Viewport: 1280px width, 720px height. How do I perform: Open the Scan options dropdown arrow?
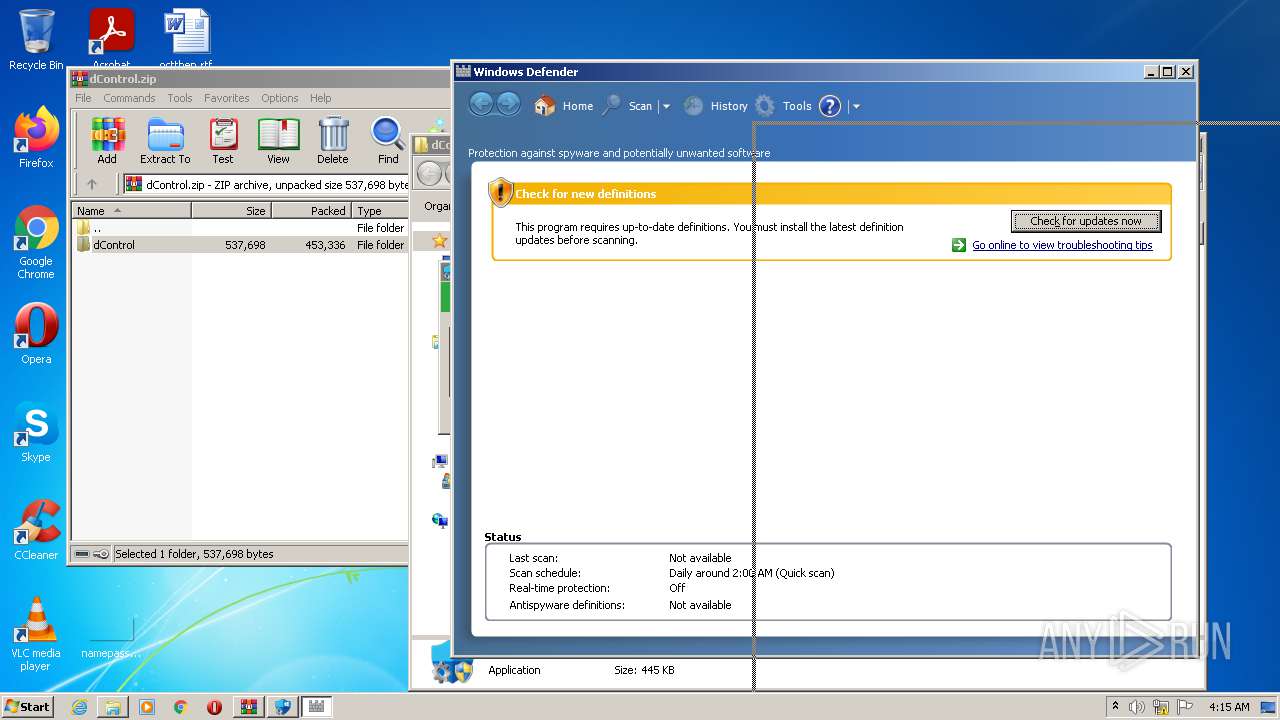click(666, 106)
